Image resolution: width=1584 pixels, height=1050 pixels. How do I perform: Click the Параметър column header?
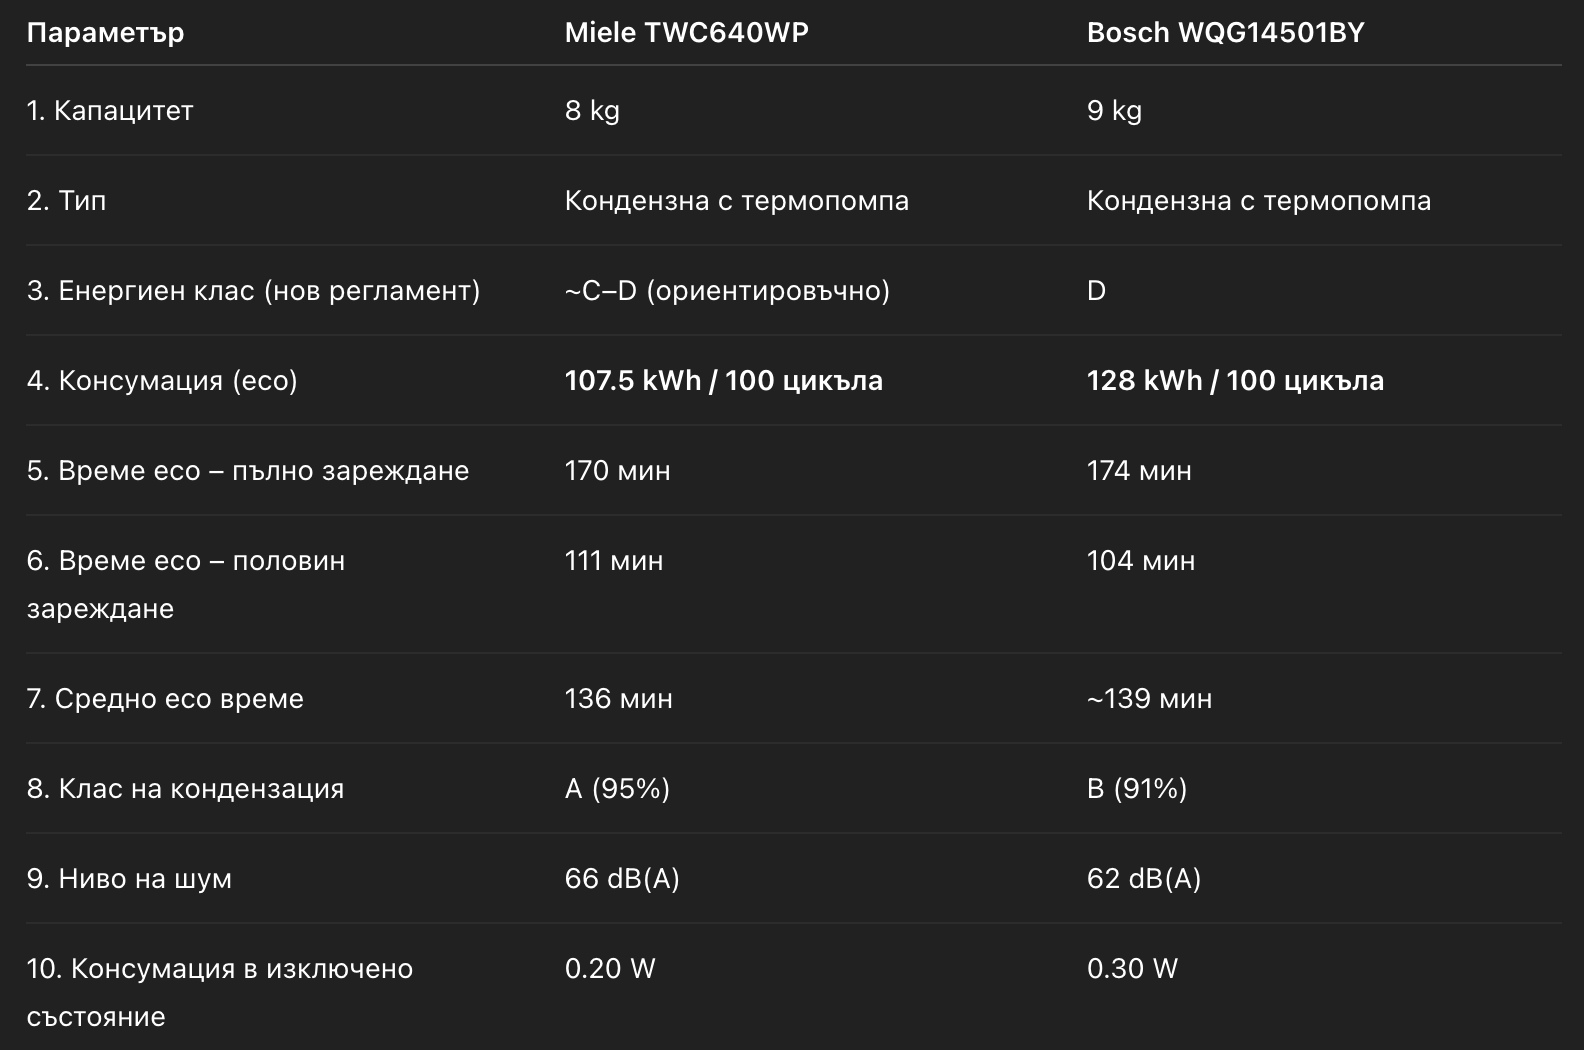click(x=105, y=33)
